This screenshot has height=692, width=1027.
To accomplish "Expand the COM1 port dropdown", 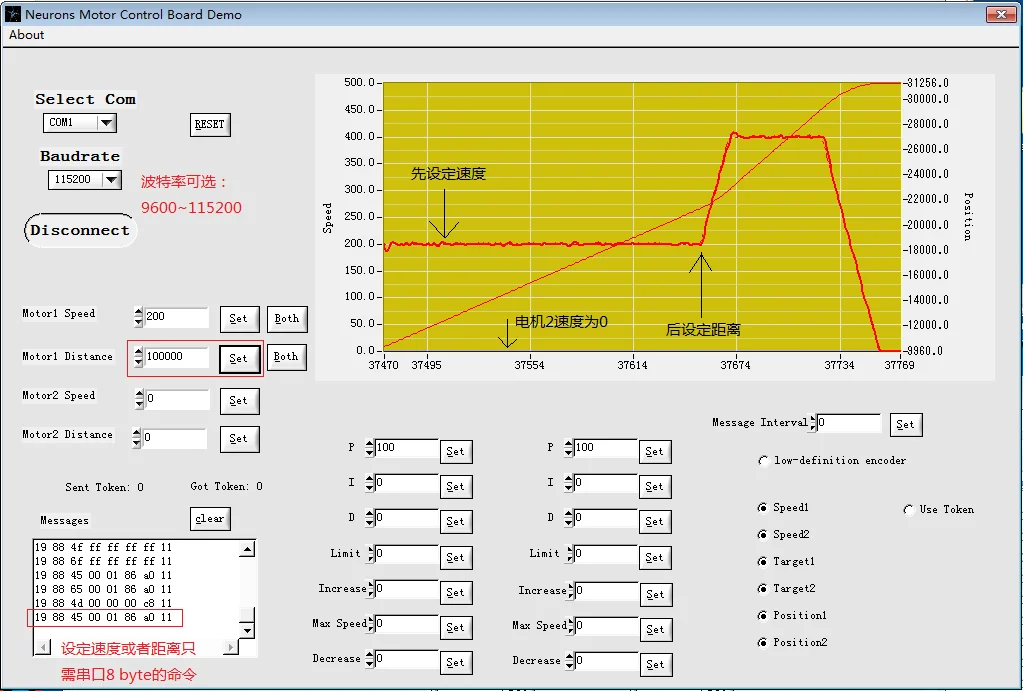I will 106,122.
